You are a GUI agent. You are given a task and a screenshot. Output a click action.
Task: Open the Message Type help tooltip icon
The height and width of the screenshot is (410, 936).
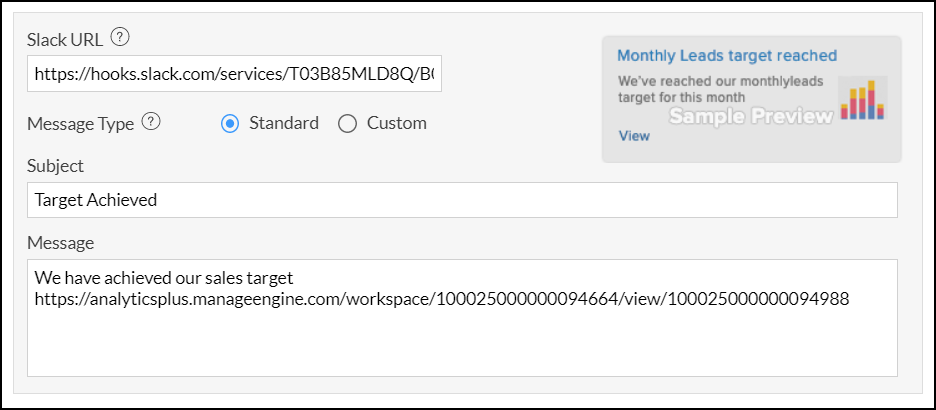(x=151, y=123)
